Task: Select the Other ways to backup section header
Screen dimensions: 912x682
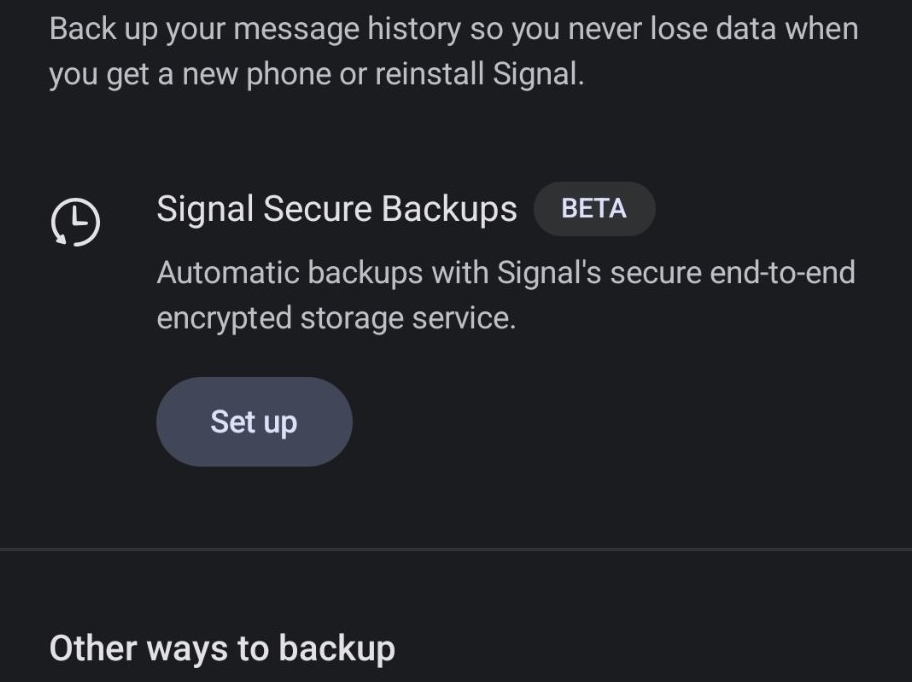Action: point(222,648)
